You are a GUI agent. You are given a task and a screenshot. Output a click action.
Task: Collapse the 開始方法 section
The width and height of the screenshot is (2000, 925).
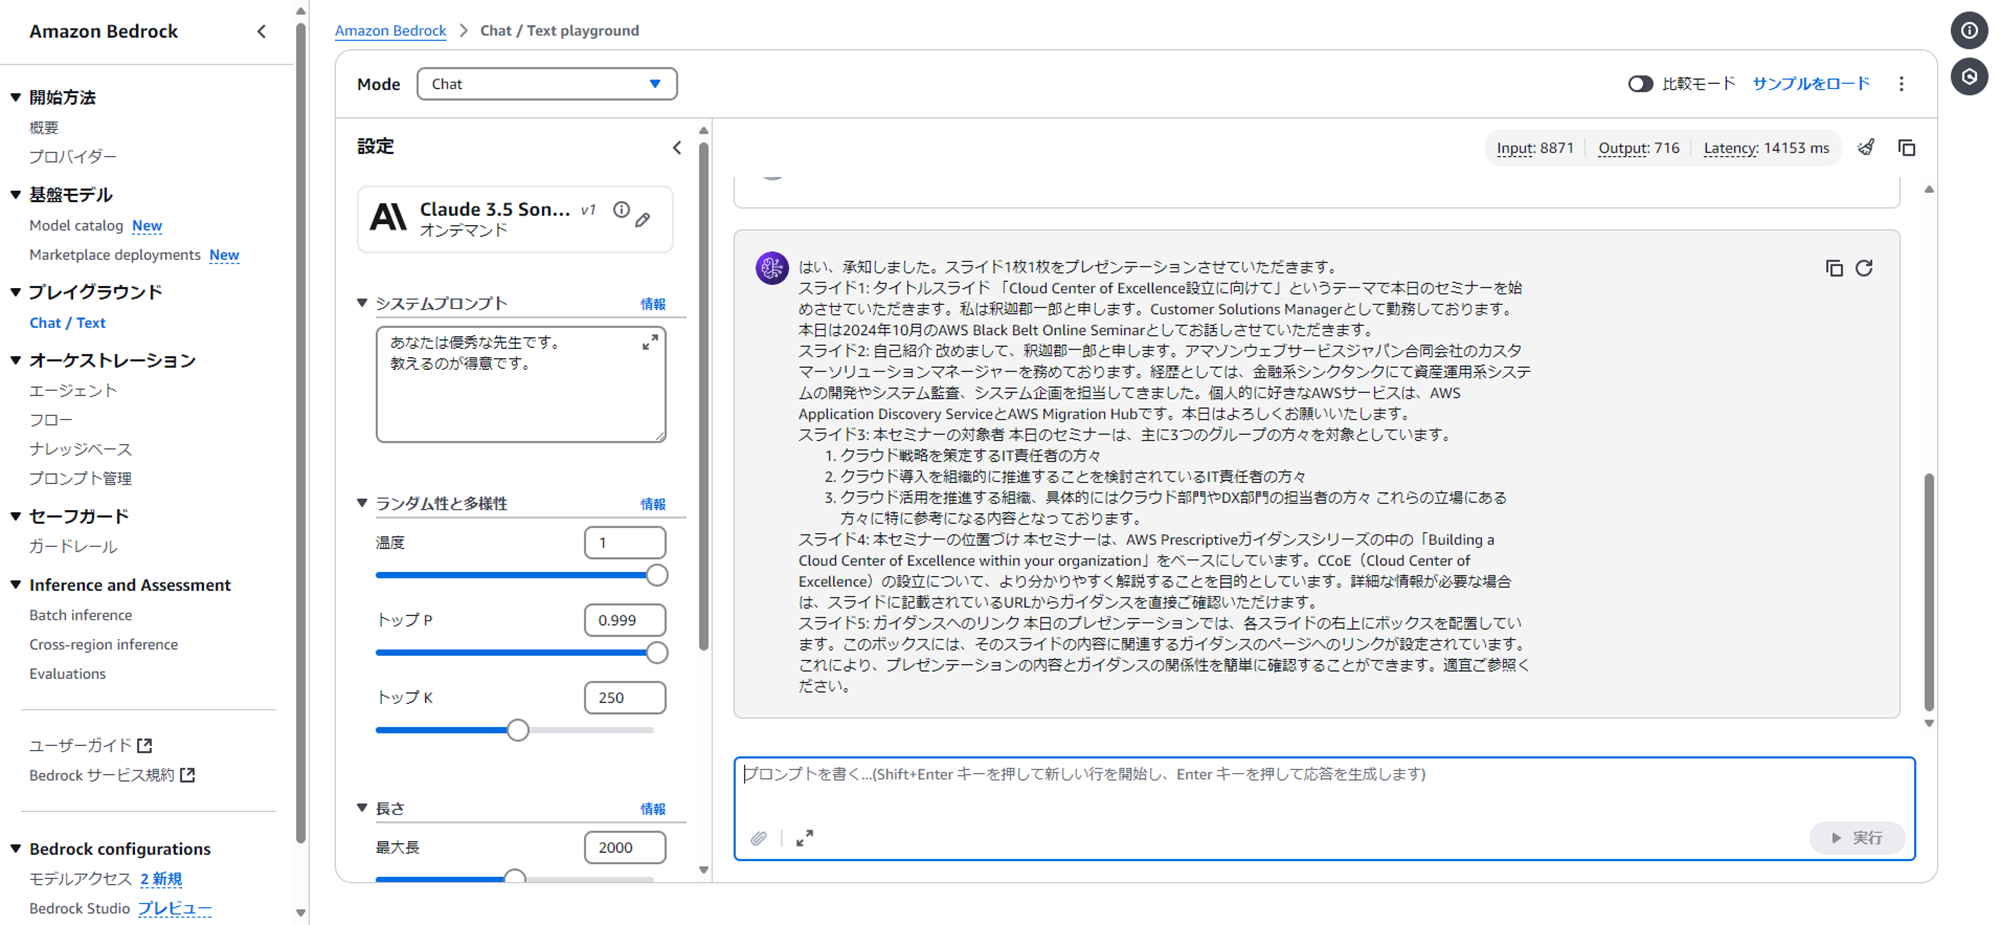pyautogui.click(x=16, y=97)
